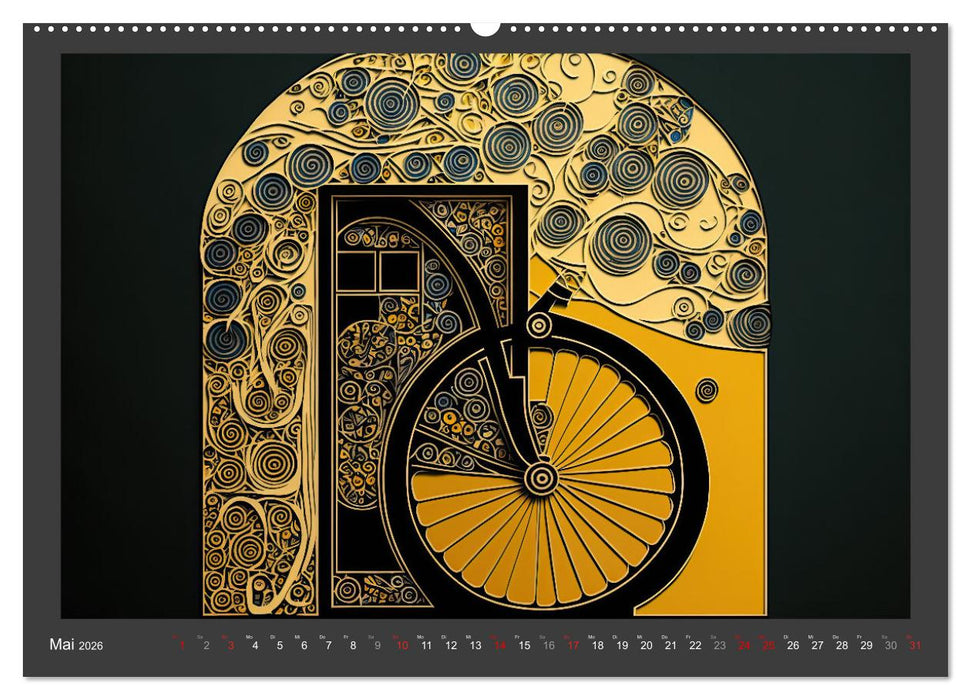Select red date 24 in the calendar
The height and width of the screenshot is (700, 971).
coord(744,646)
